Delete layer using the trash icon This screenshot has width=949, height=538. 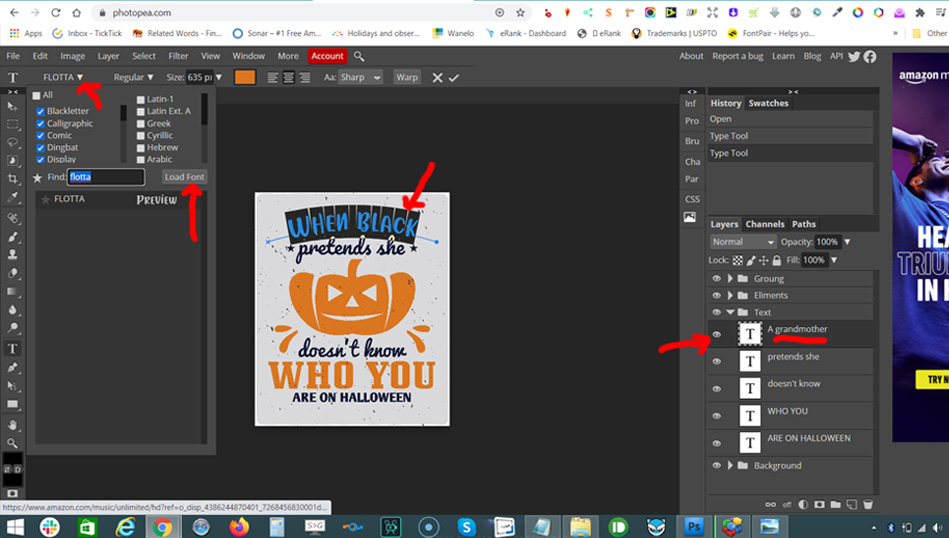(x=868, y=504)
